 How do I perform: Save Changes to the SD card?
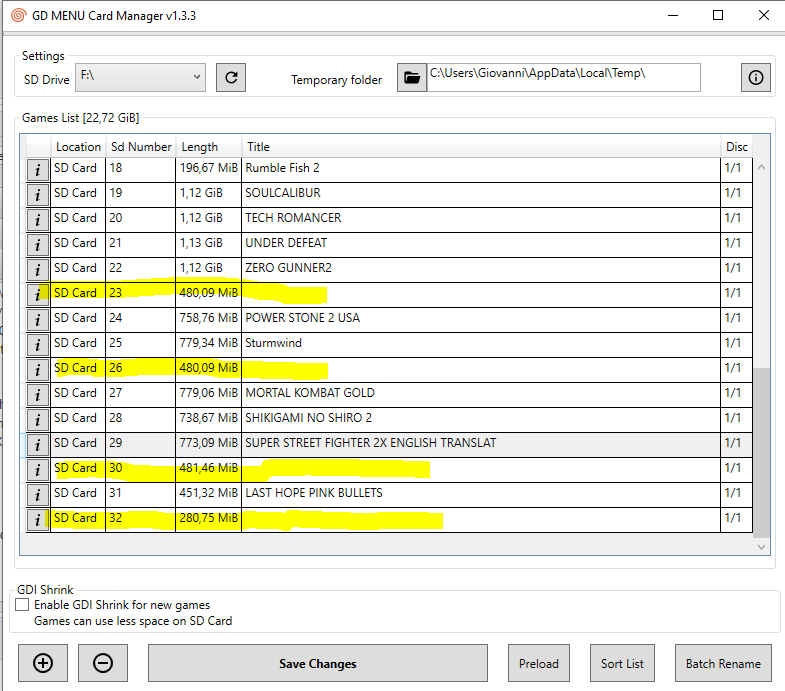pos(318,663)
